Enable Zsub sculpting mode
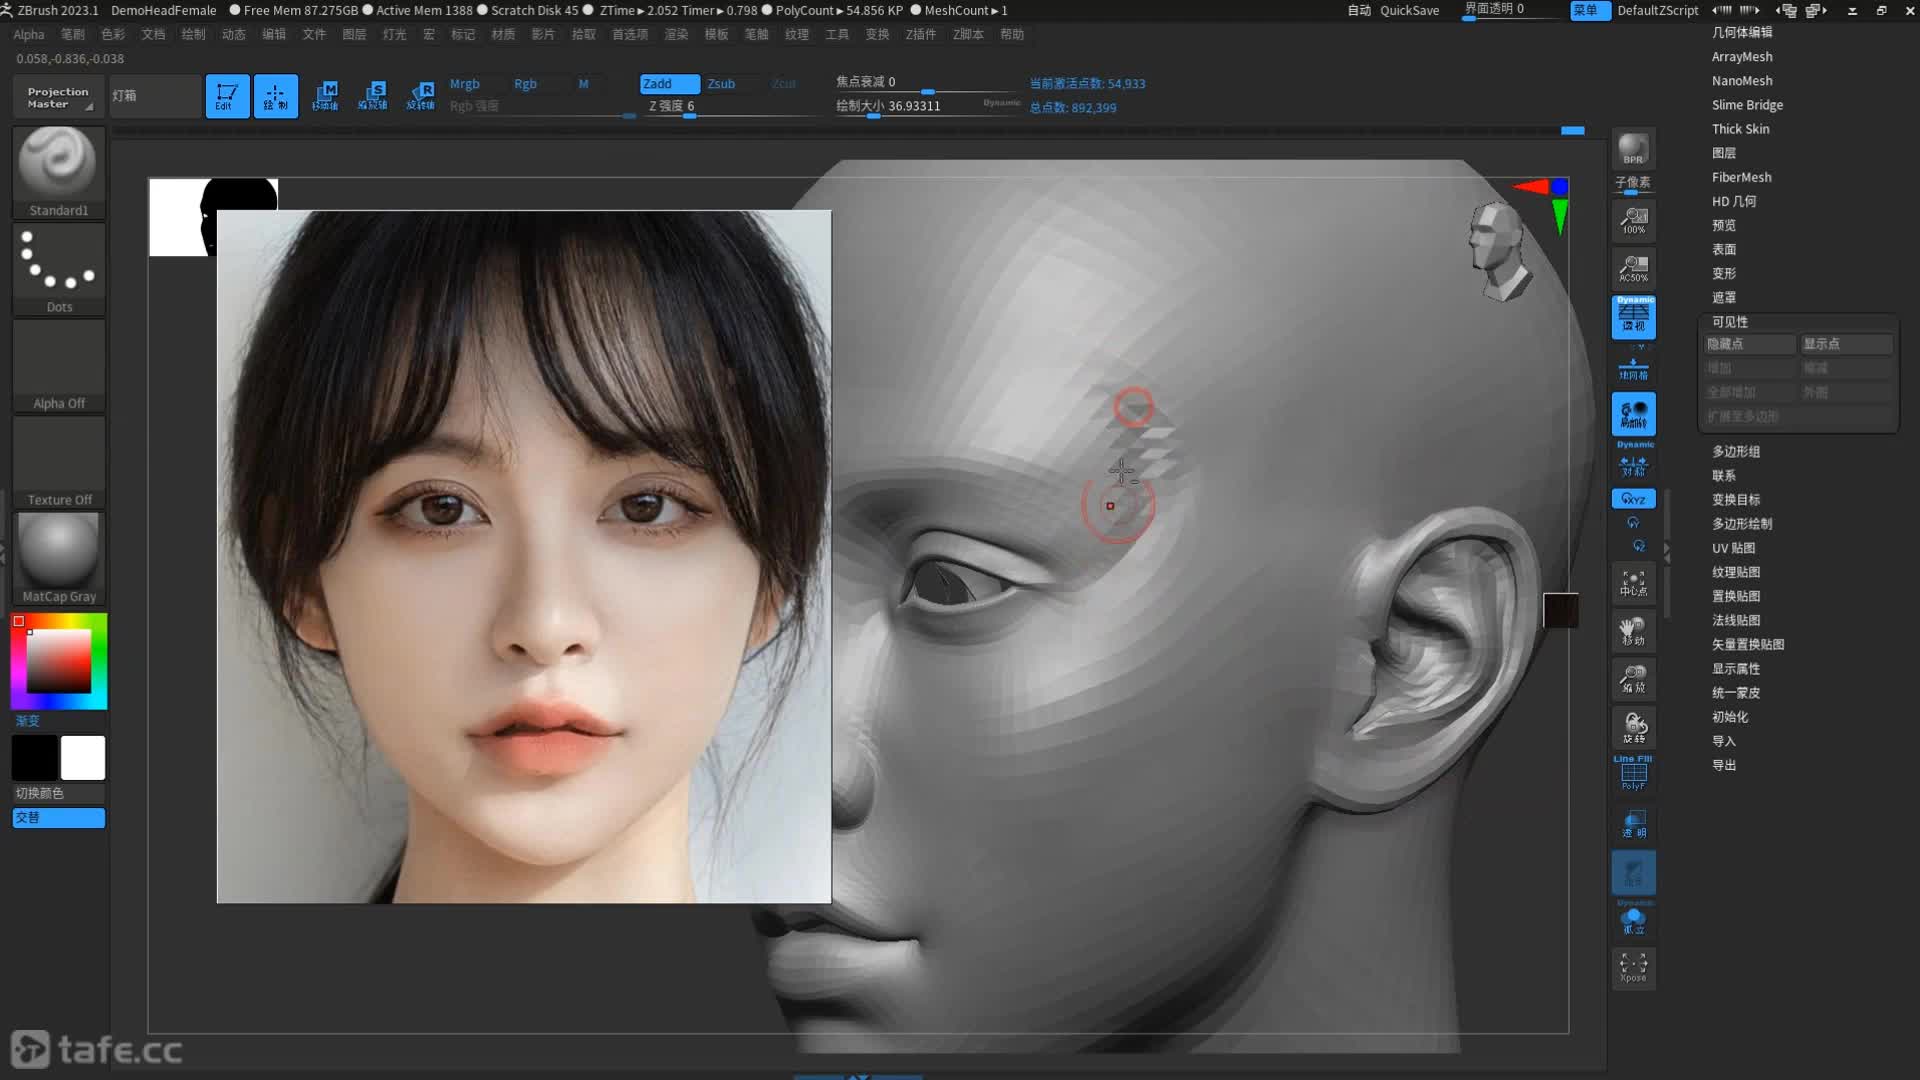This screenshot has width=1920, height=1080. 732,84
